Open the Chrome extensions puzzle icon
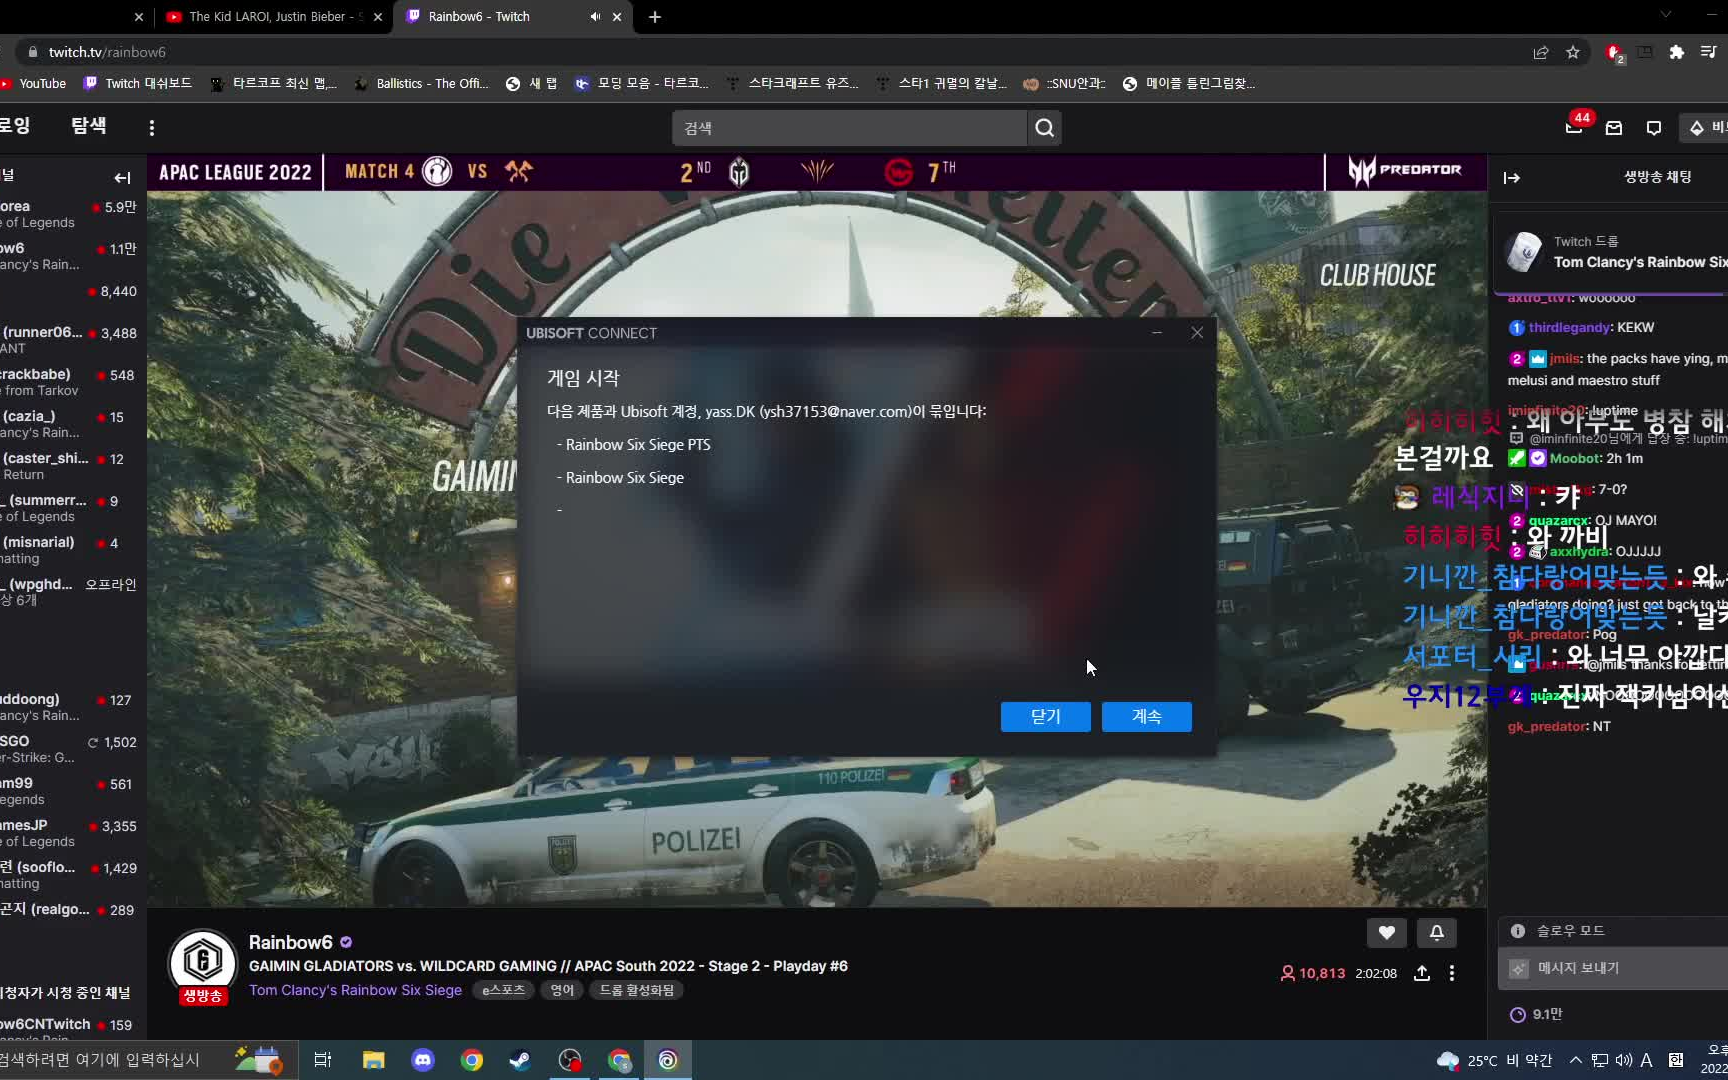 pyautogui.click(x=1677, y=52)
